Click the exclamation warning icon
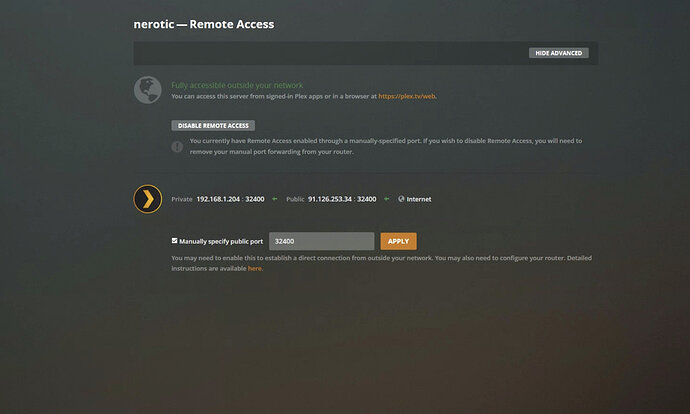Viewport: 690px width, 414px height. 177,147
